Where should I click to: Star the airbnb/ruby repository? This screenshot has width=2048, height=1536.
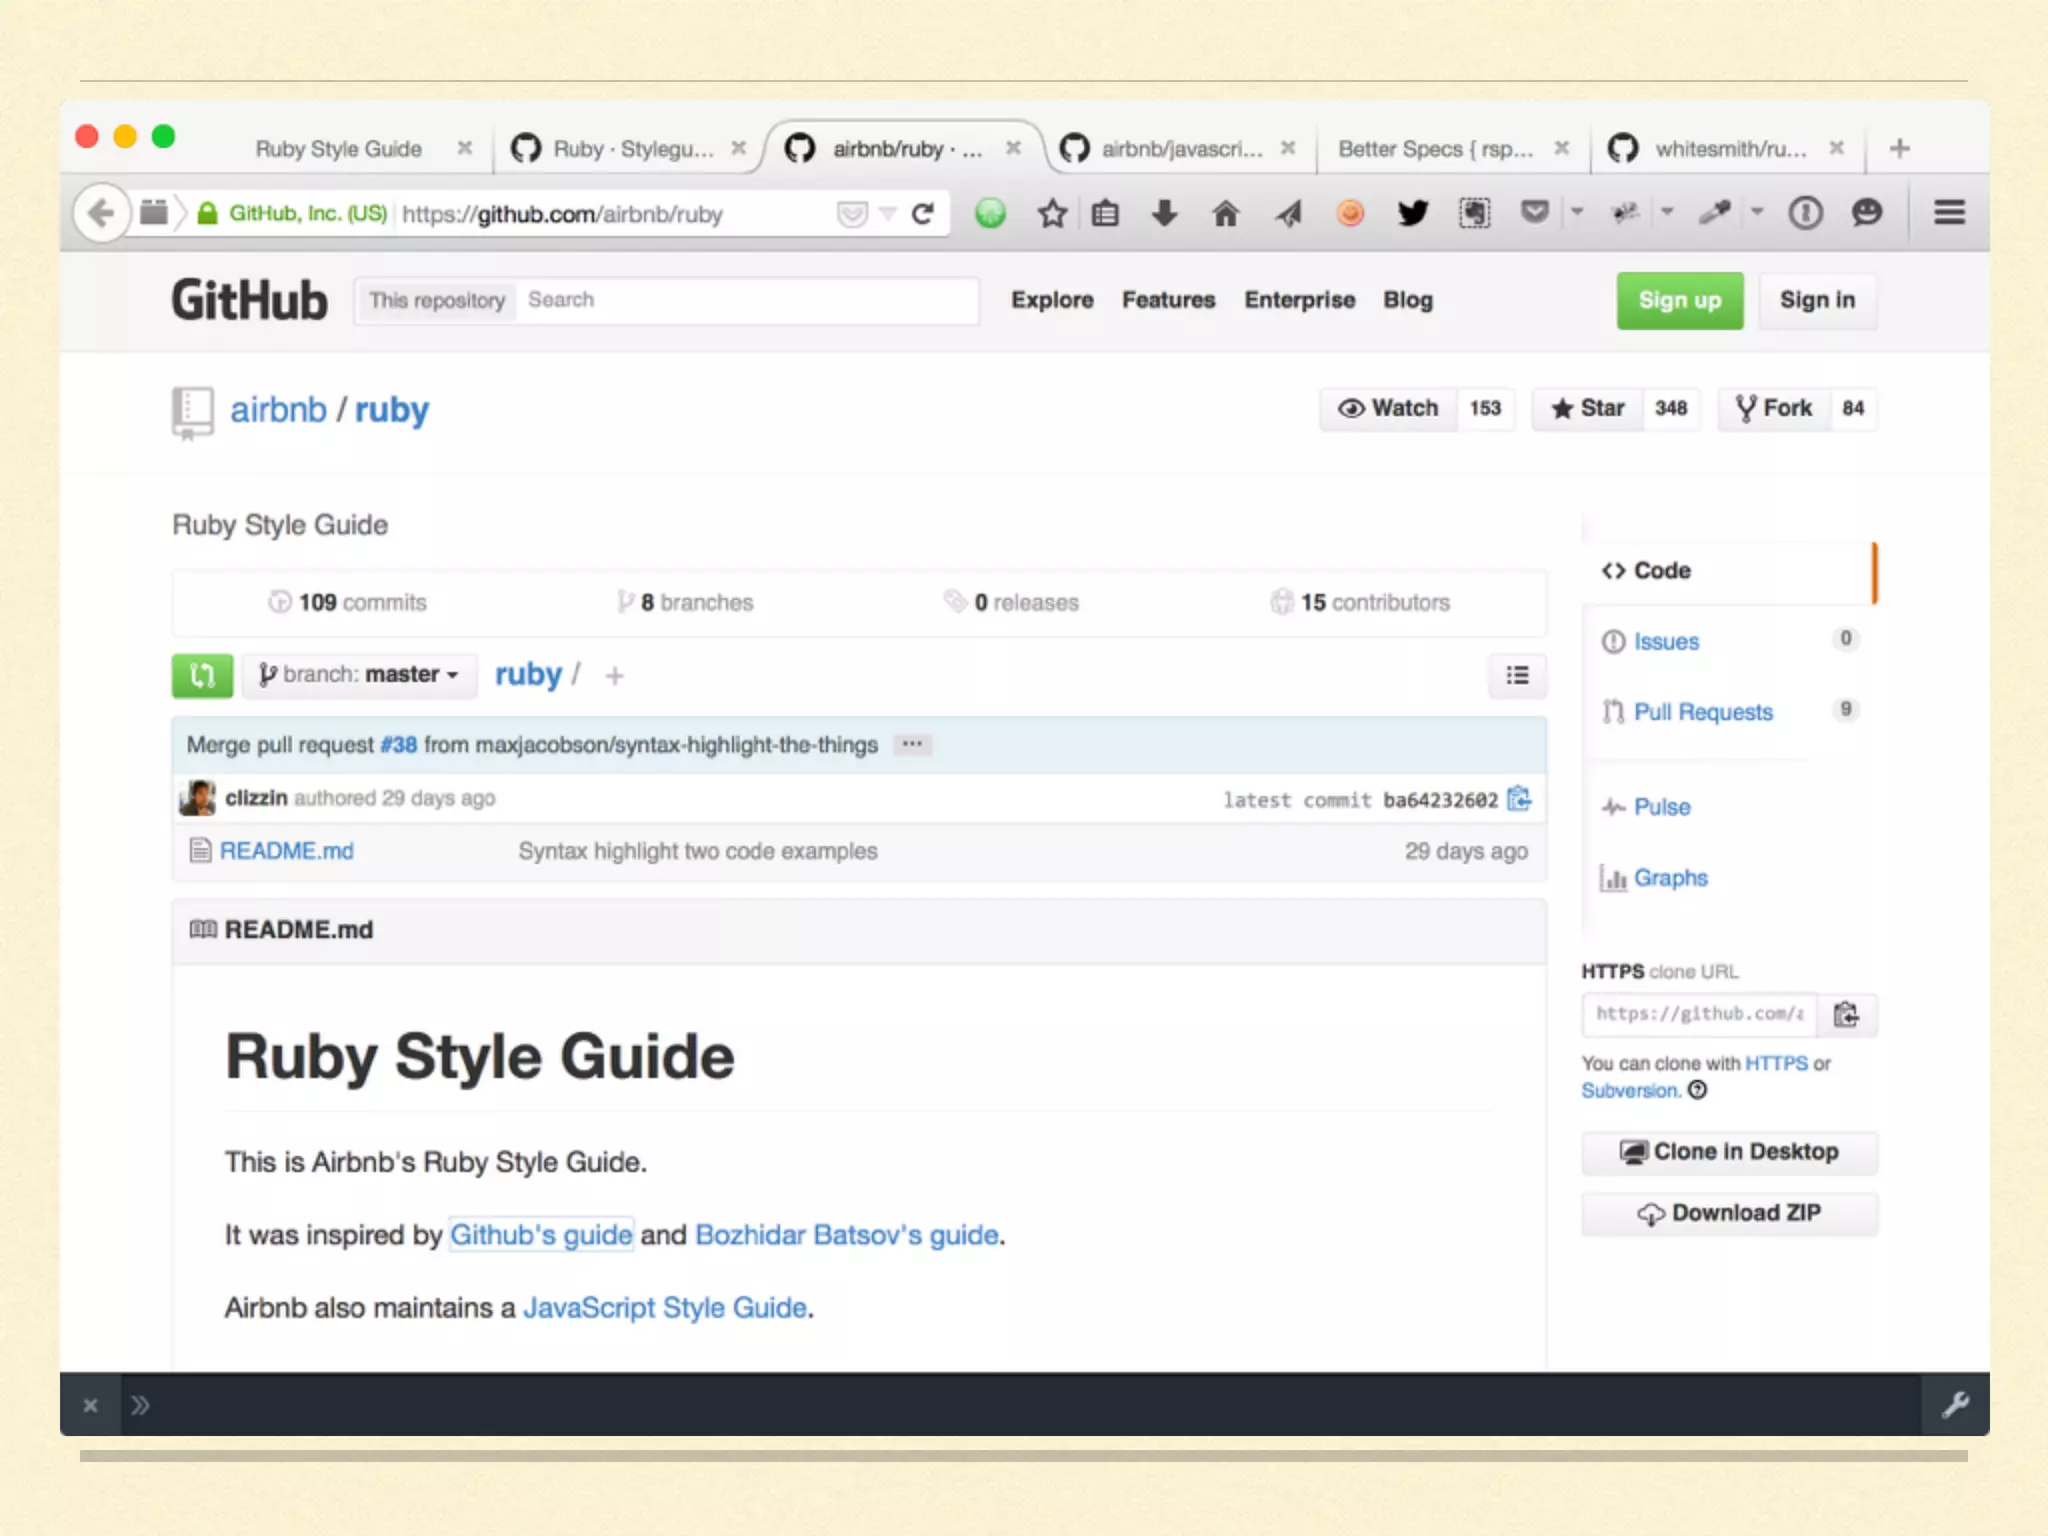1588,408
